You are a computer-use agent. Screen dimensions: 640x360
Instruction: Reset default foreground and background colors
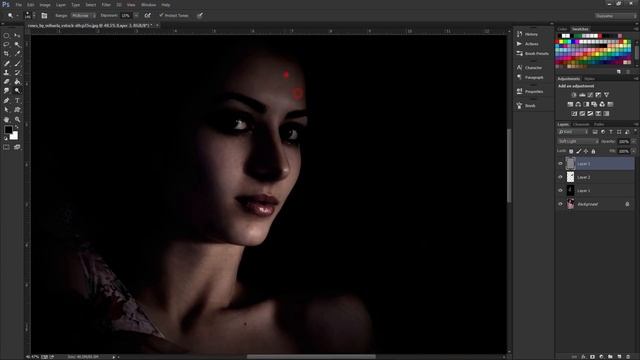click(x=6, y=139)
